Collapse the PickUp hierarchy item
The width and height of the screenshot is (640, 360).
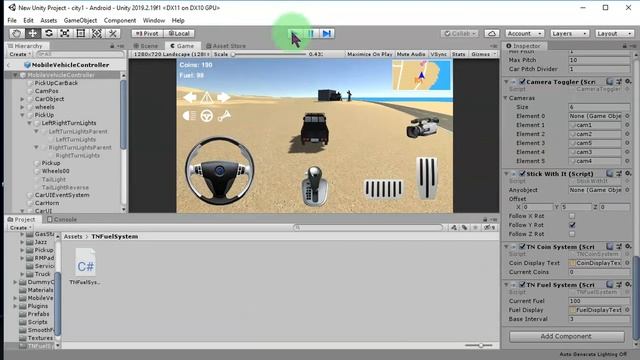click(22, 115)
